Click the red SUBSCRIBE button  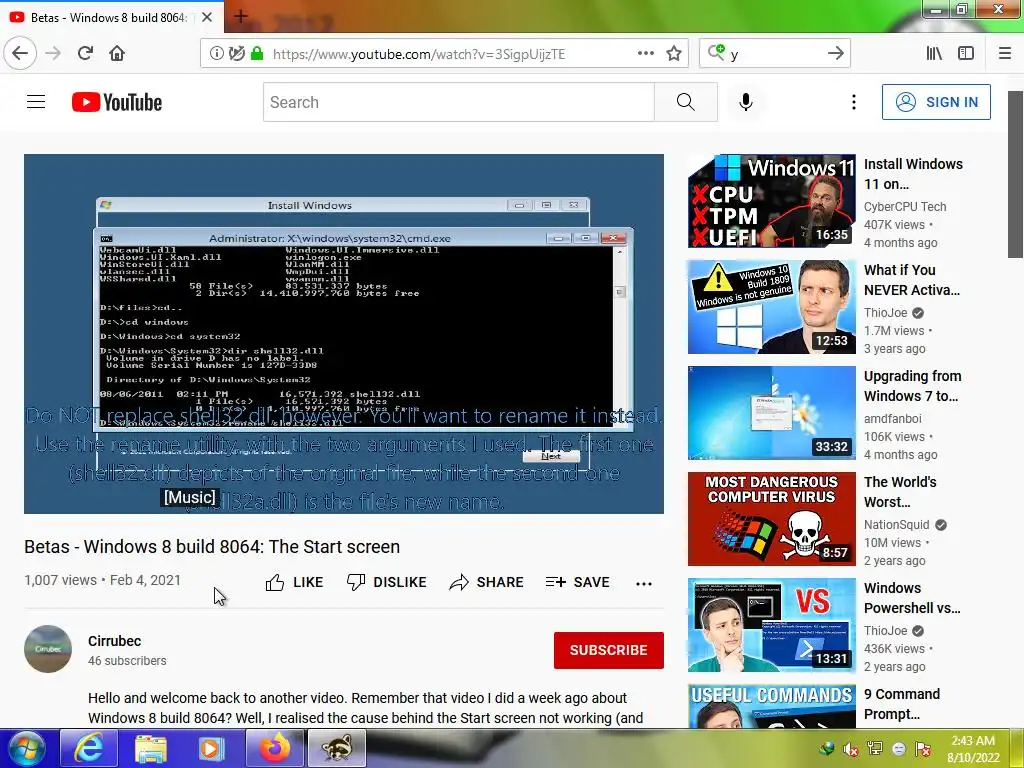(x=609, y=650)
